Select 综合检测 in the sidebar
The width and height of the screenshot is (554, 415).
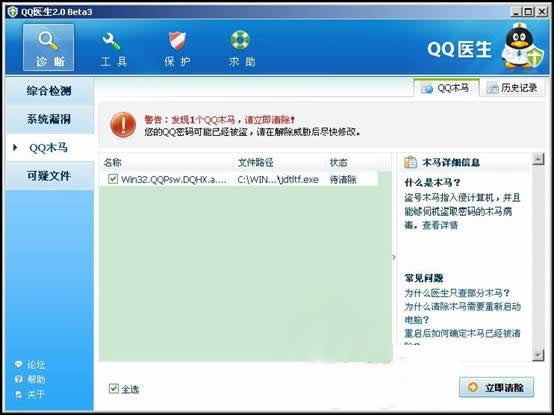49,91
